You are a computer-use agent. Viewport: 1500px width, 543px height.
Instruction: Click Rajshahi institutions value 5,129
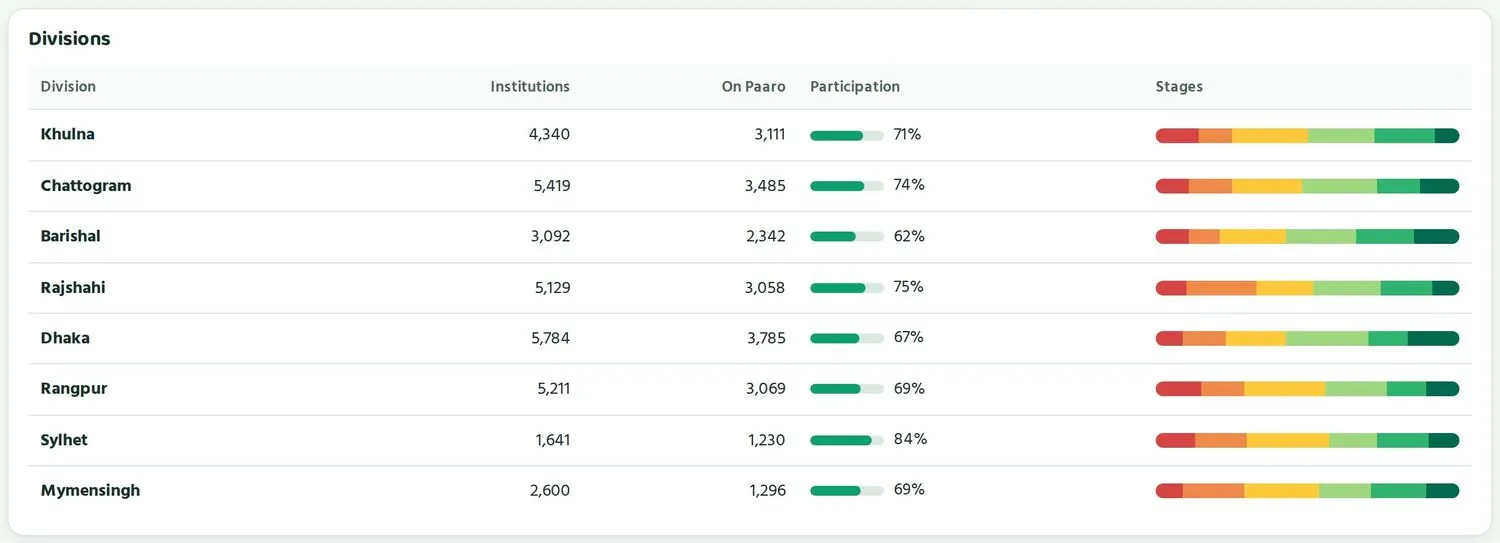(x=552, y=287)
